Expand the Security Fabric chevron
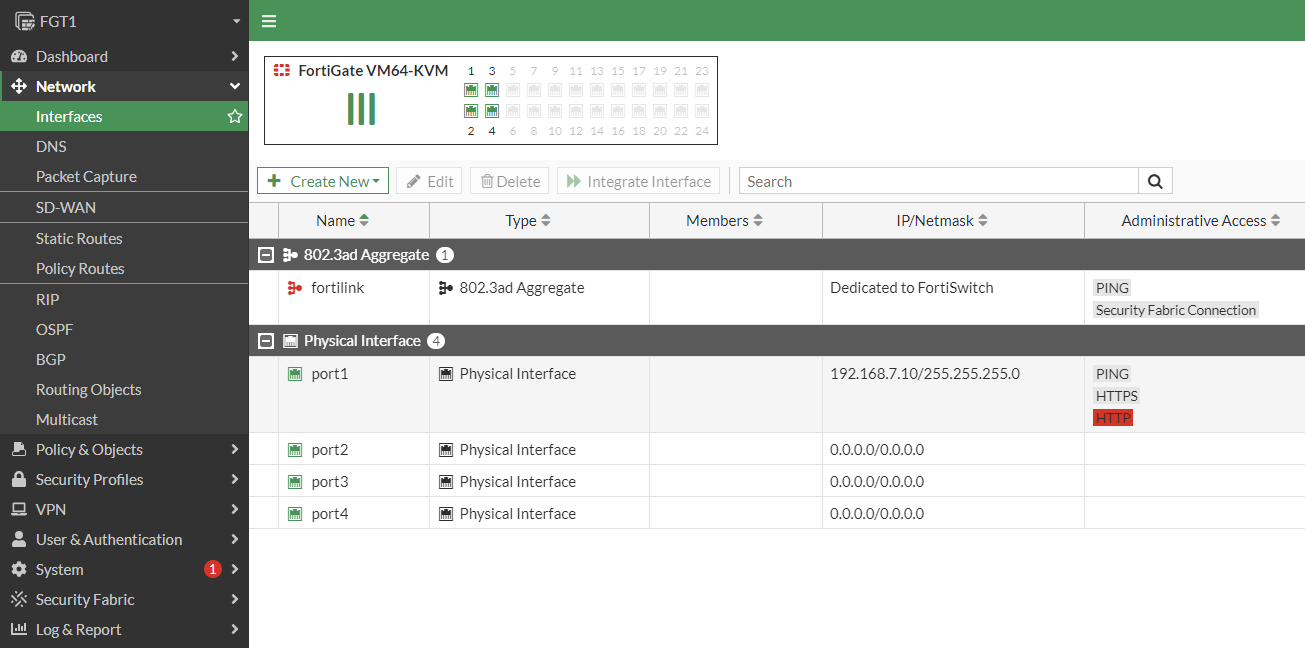The width and height of the screenshot is (1305, 648). pyautogui.click(x=235, y=599)
